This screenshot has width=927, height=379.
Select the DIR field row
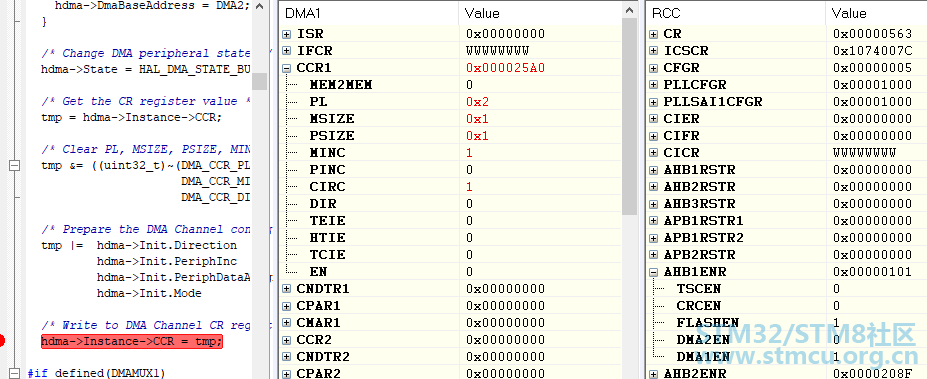click(450, 204)
